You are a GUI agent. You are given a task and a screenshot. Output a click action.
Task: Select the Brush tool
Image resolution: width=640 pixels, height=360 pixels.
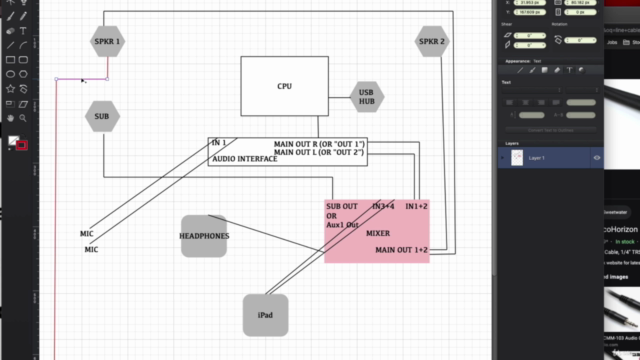11,16
